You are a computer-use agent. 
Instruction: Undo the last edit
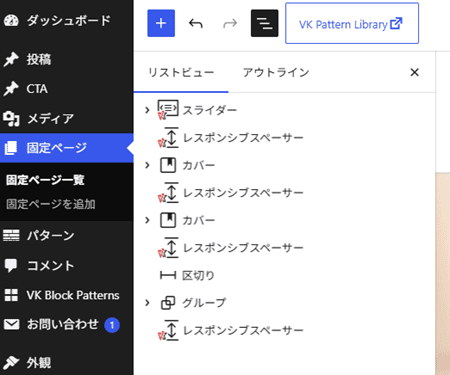click(x=196, y=23)
